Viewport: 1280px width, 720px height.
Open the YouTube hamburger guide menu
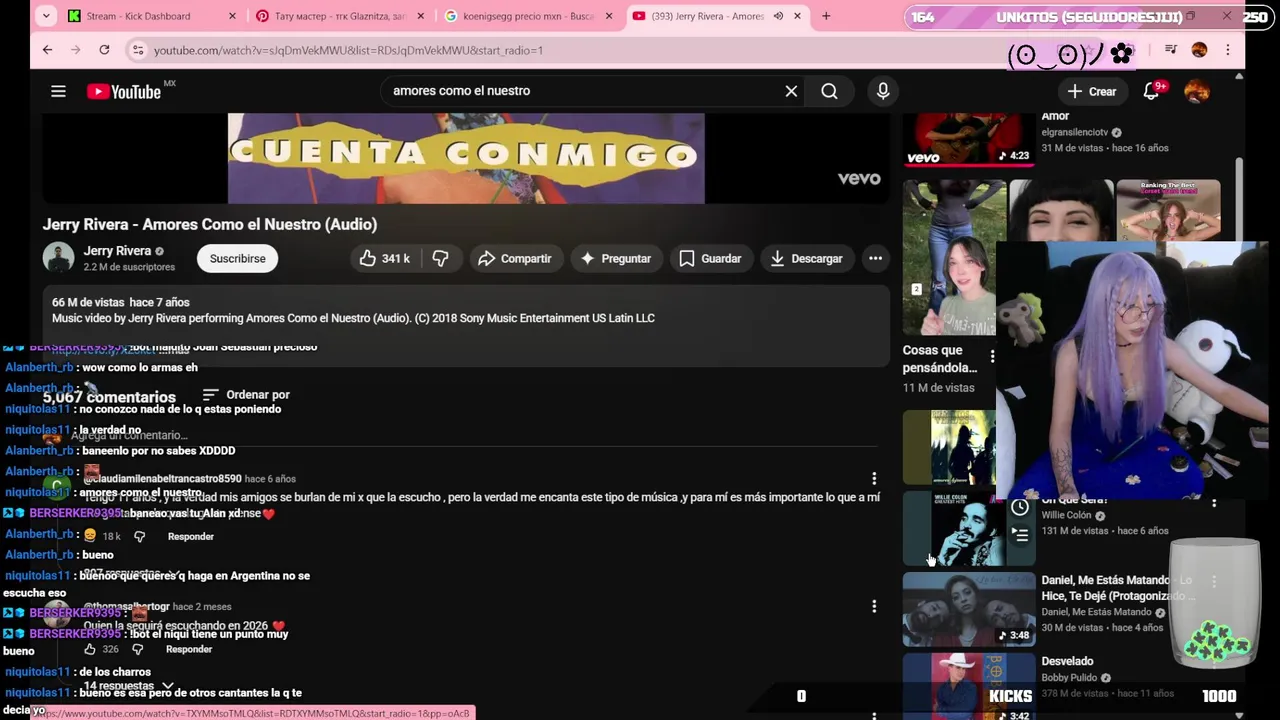coord(58,91)
